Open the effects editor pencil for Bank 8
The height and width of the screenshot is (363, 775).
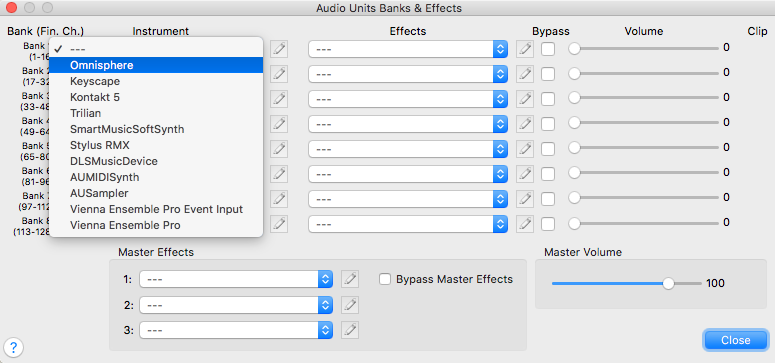[525, 224]
